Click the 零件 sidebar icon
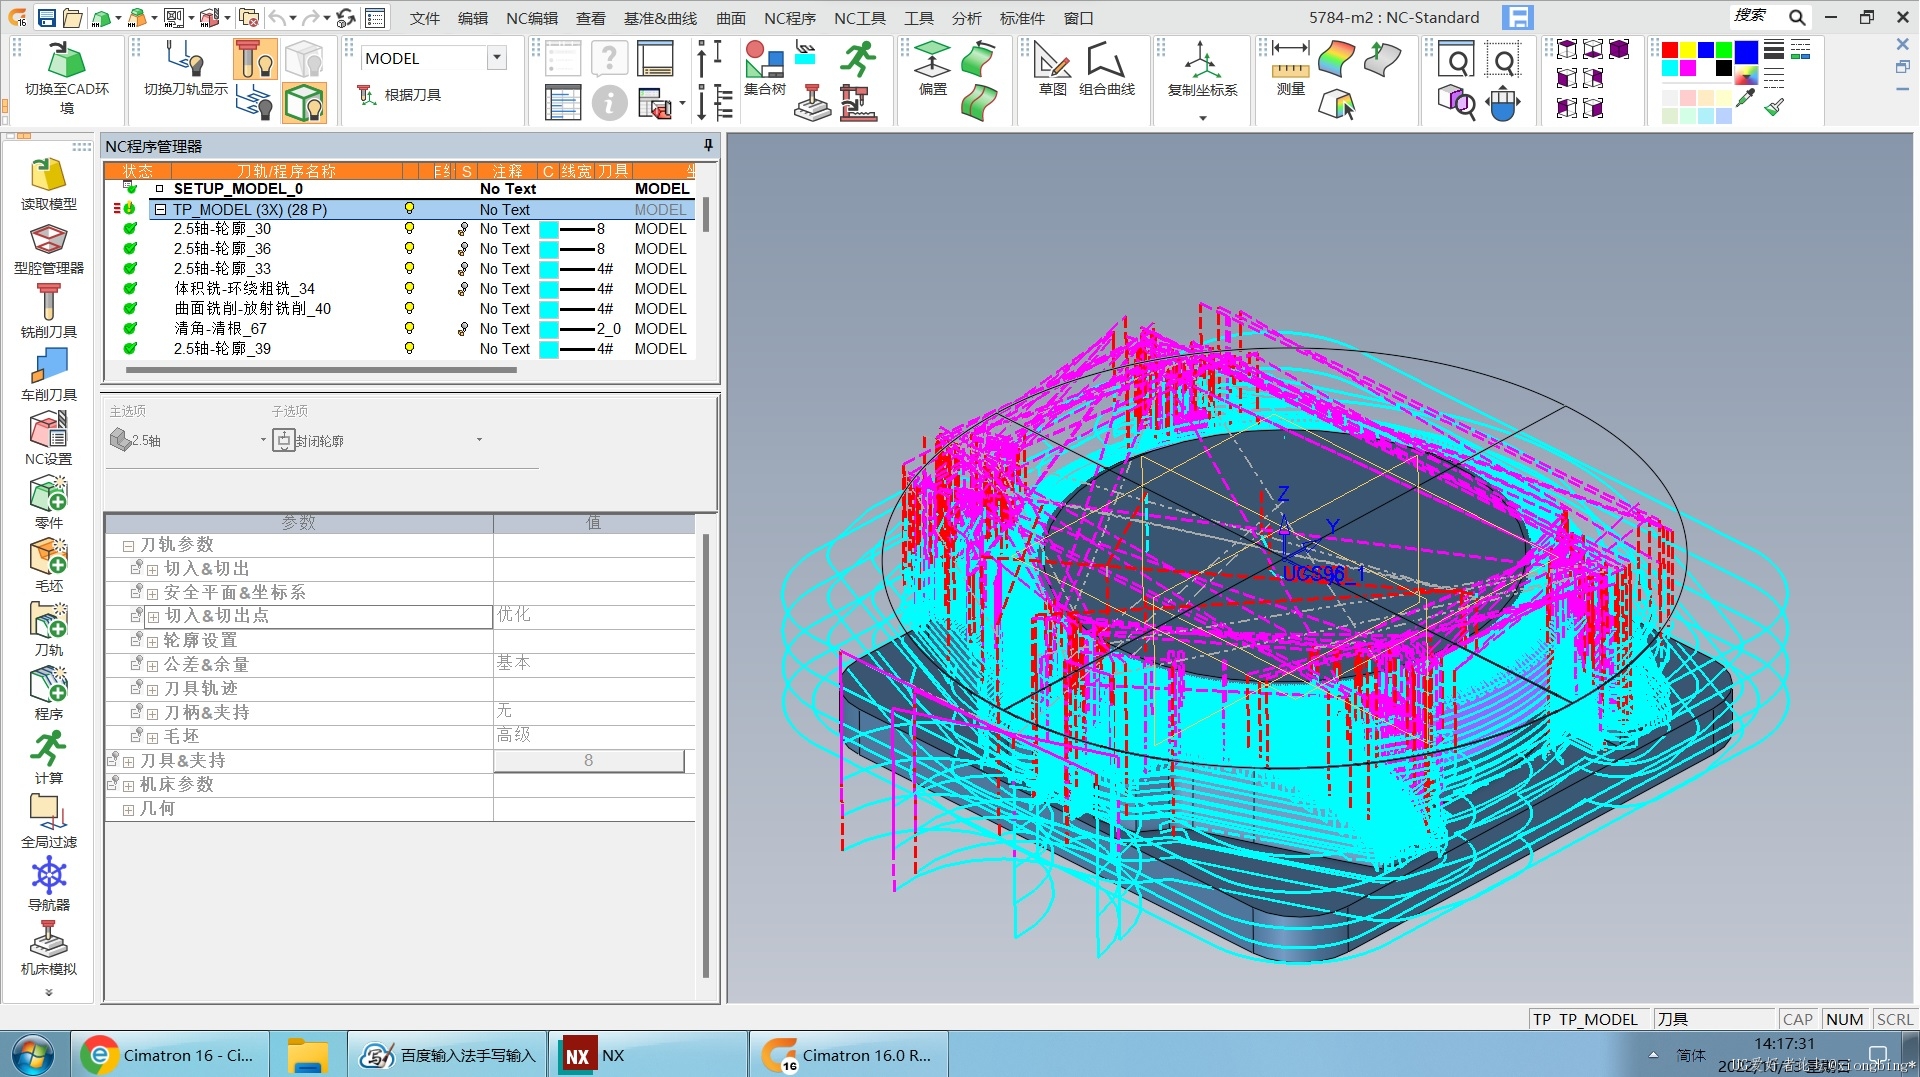The image size is (1920, 1077). click(x=48, y=495)
